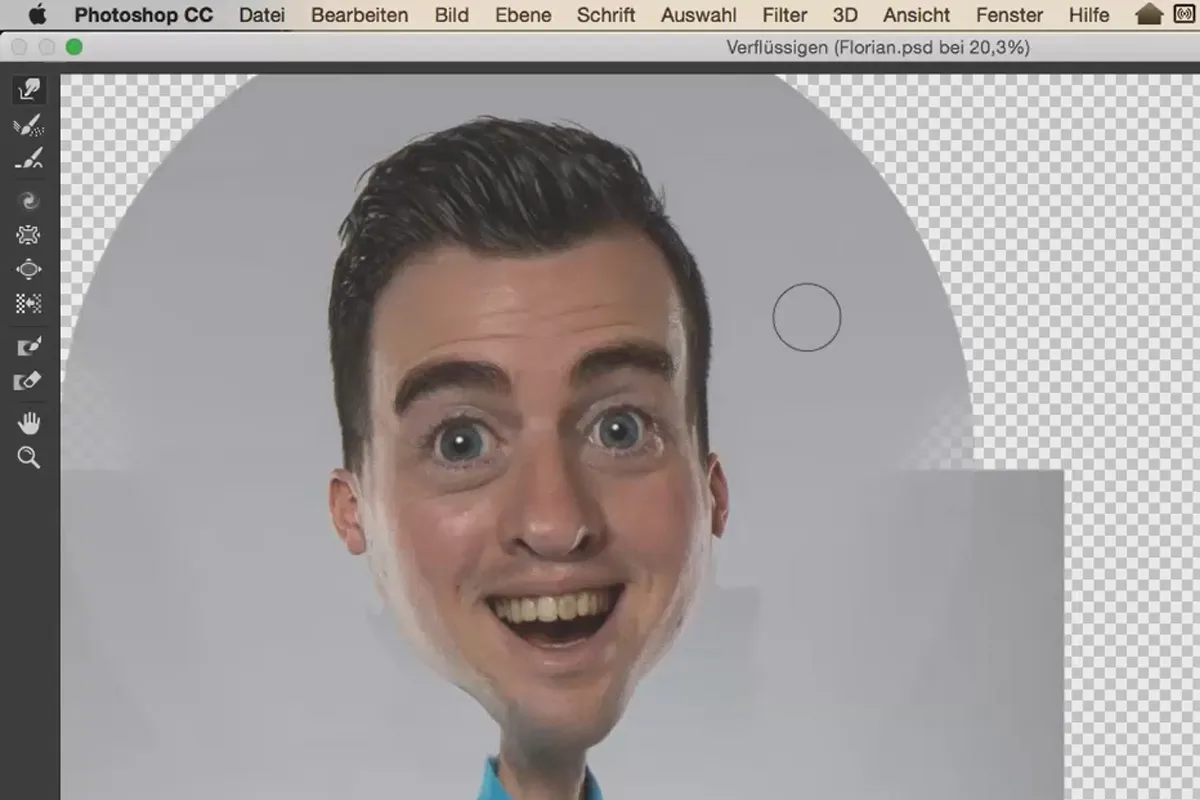The height and width of the screenshot is (800, 1200).
Task: Select the Forward Warp tool
Action: tap(29, 90)
